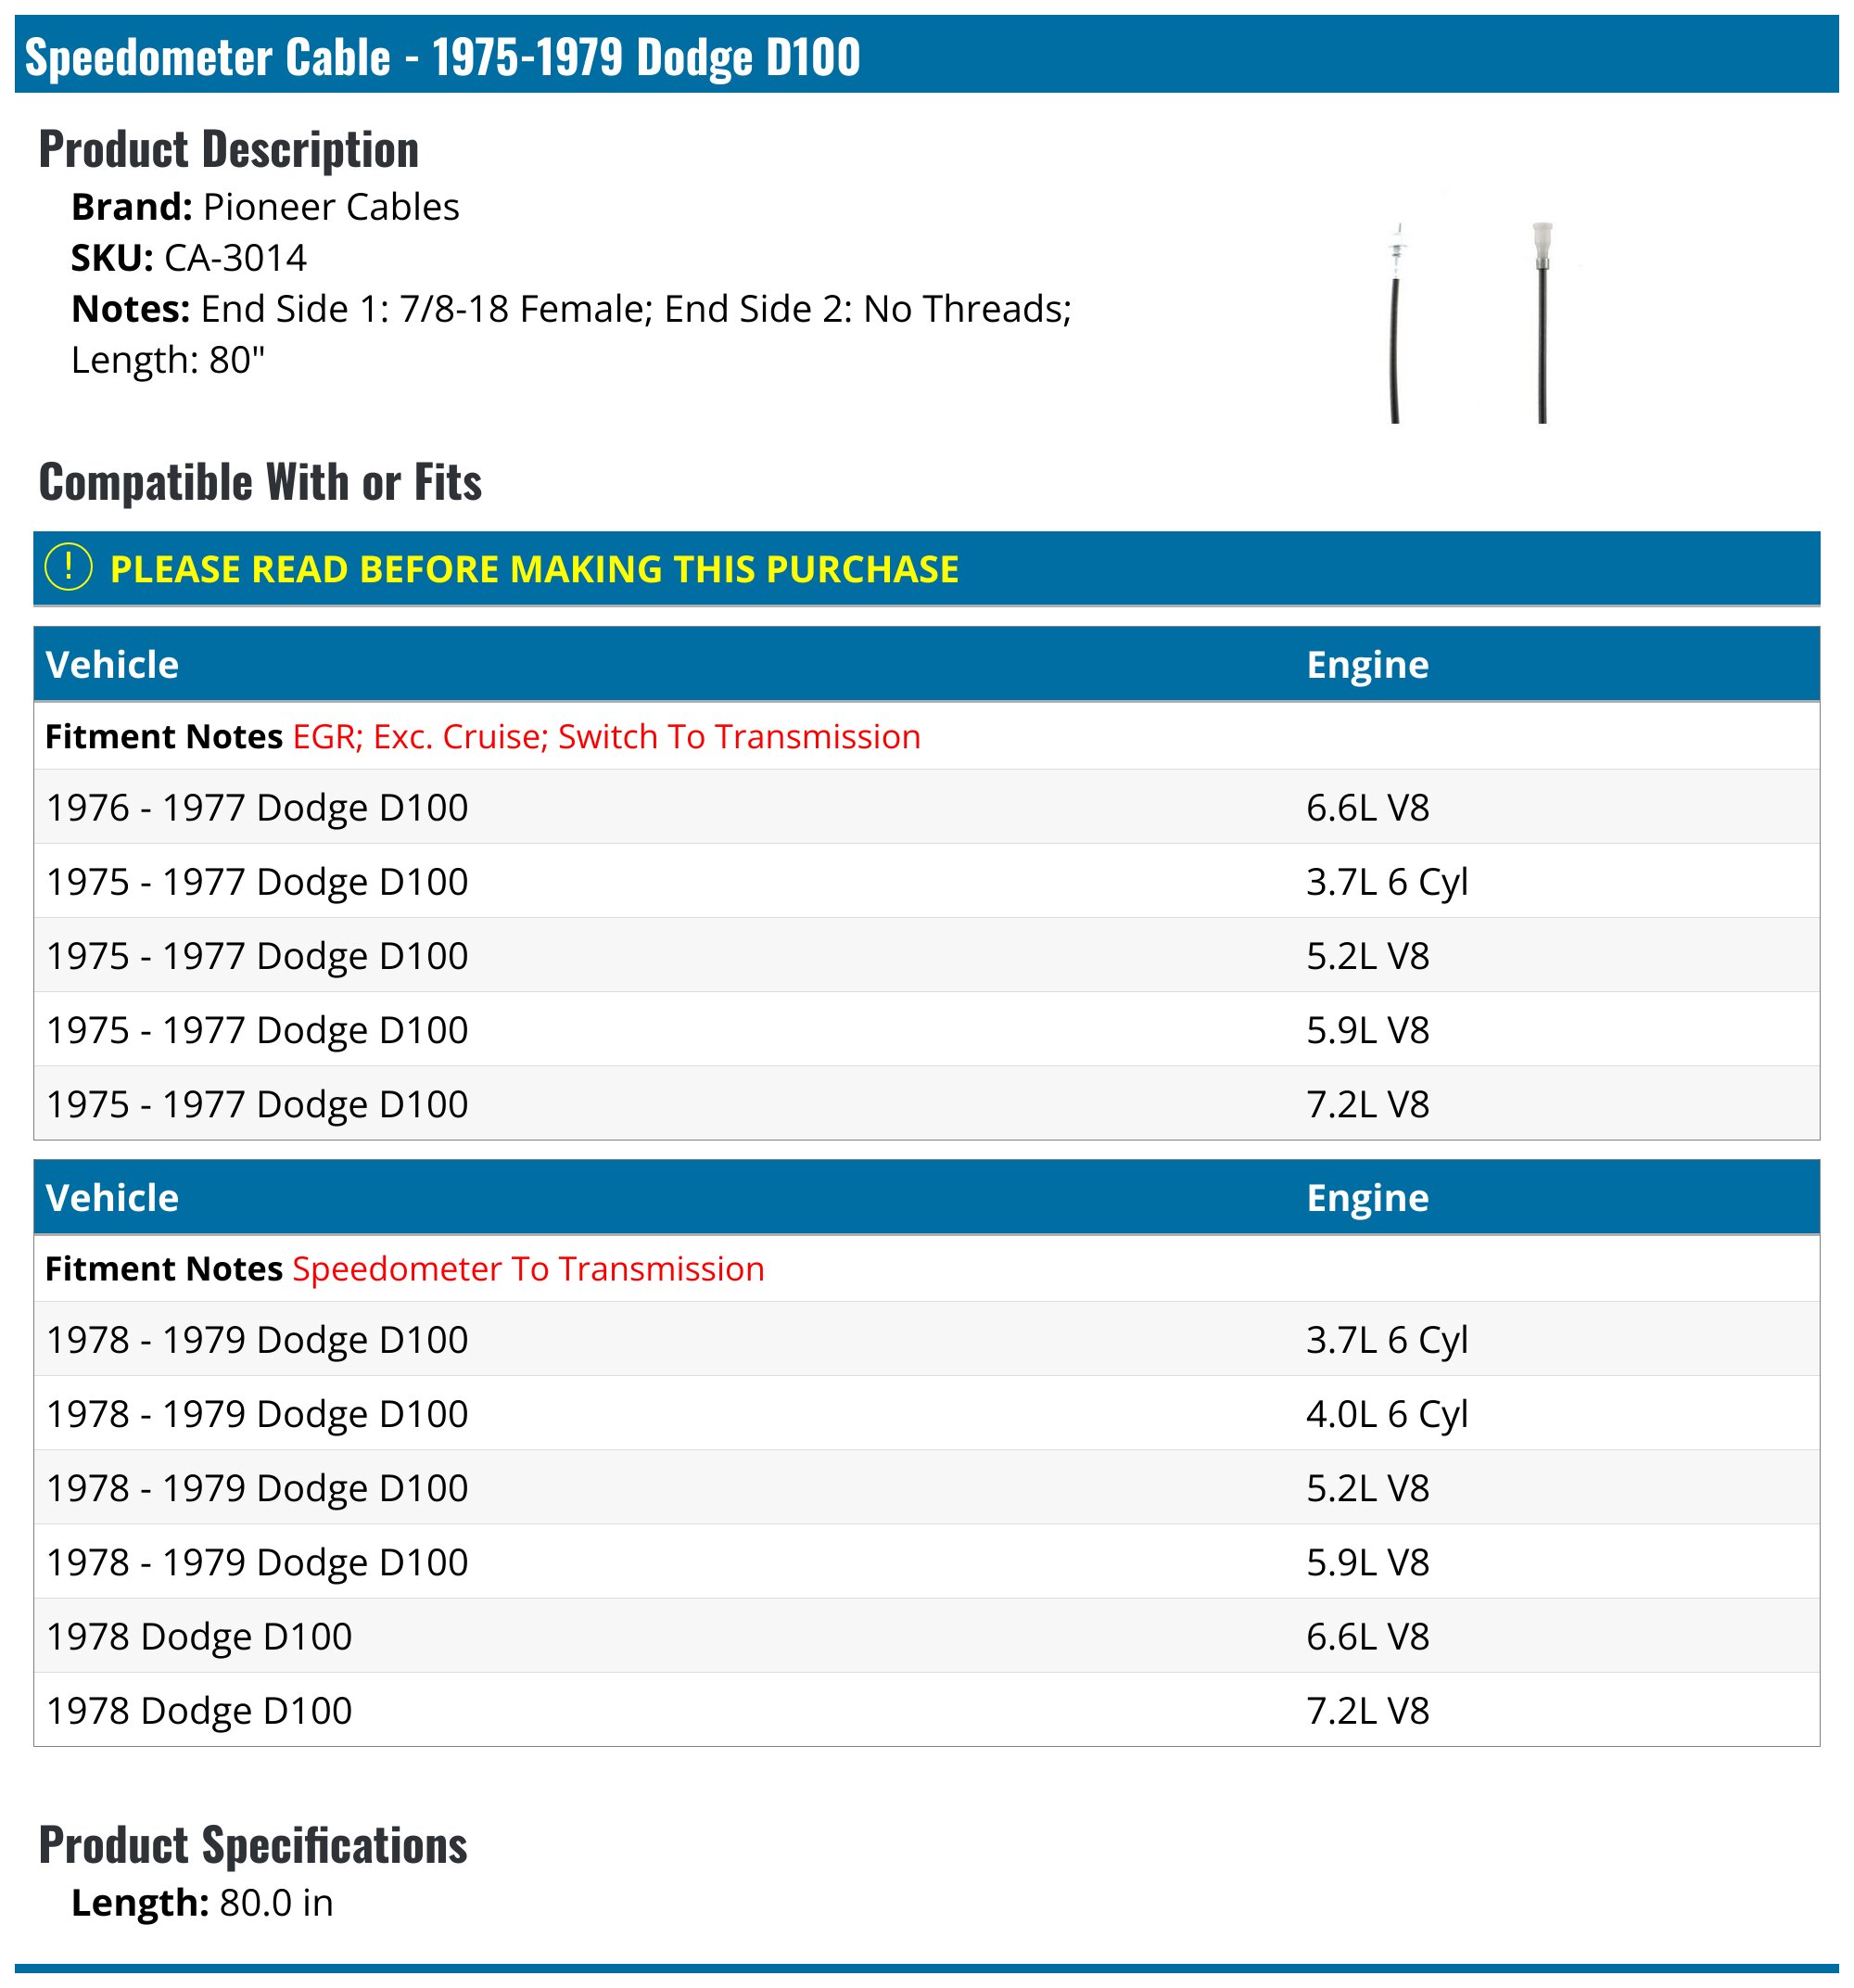Select the 4.0L 6 Cyl engine row

[x=1386, y=1413]
